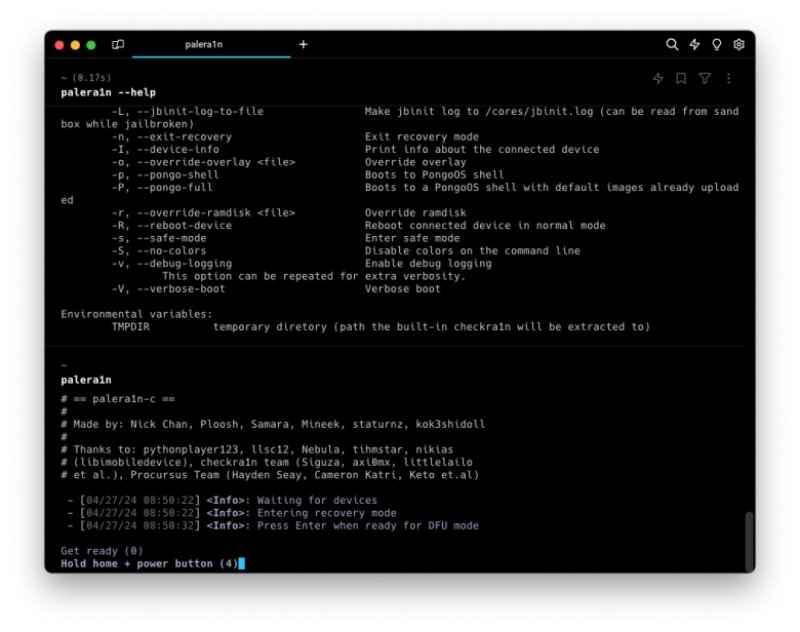Maximize the window with the green button
This screenshot has width=800, height=632.
click(91, 45)
